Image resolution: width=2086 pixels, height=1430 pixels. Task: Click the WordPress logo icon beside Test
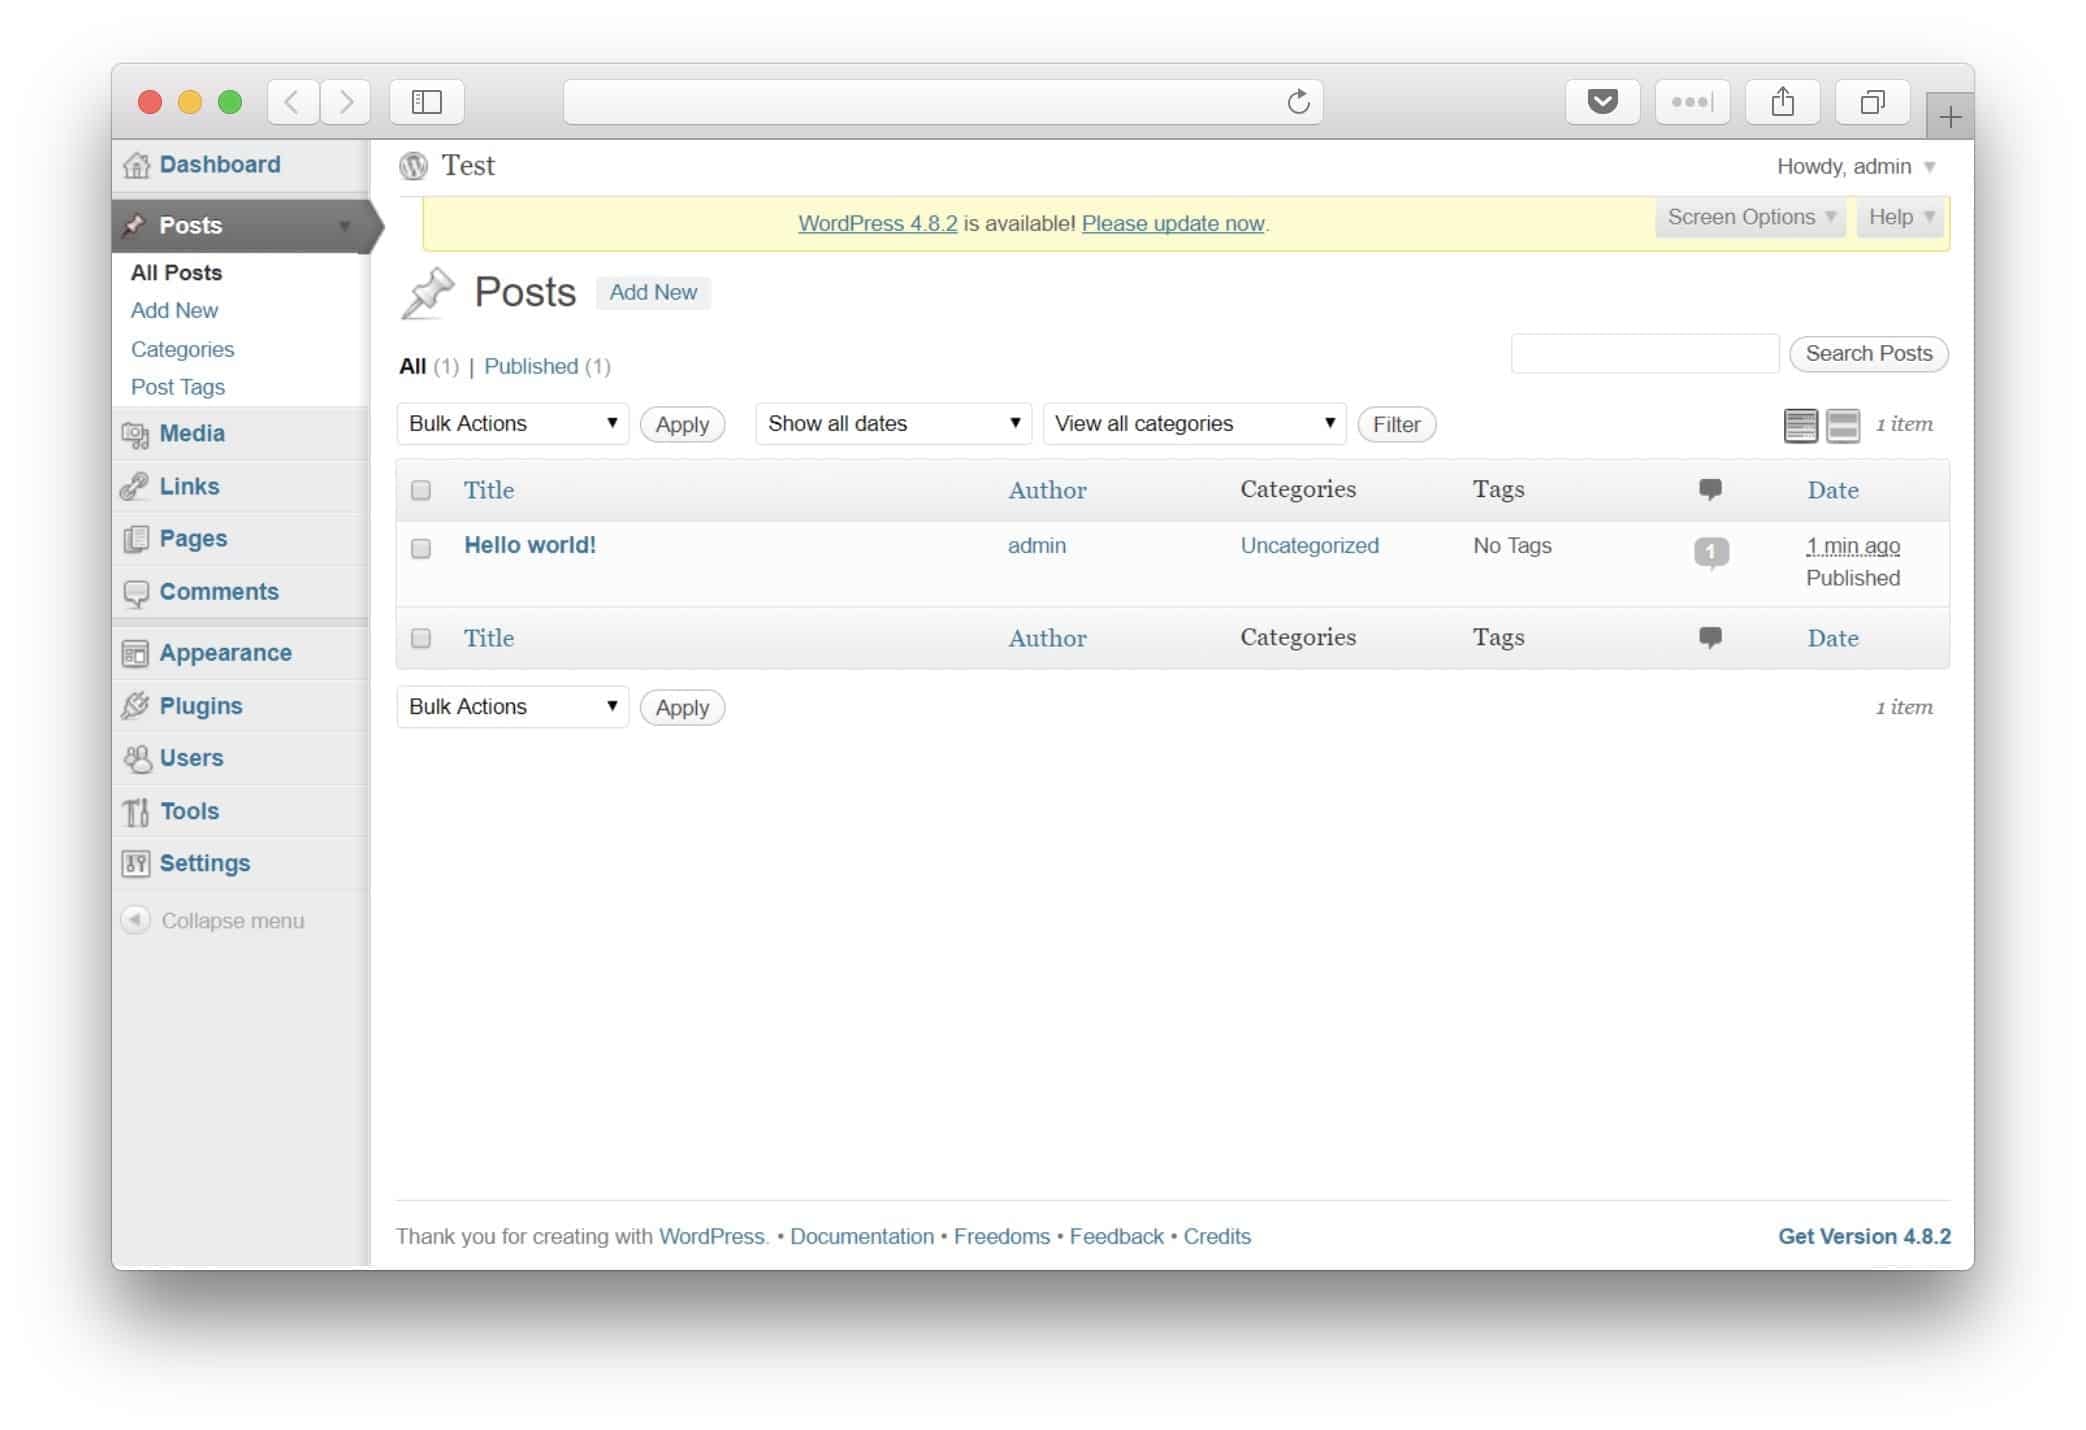[413, 166]
